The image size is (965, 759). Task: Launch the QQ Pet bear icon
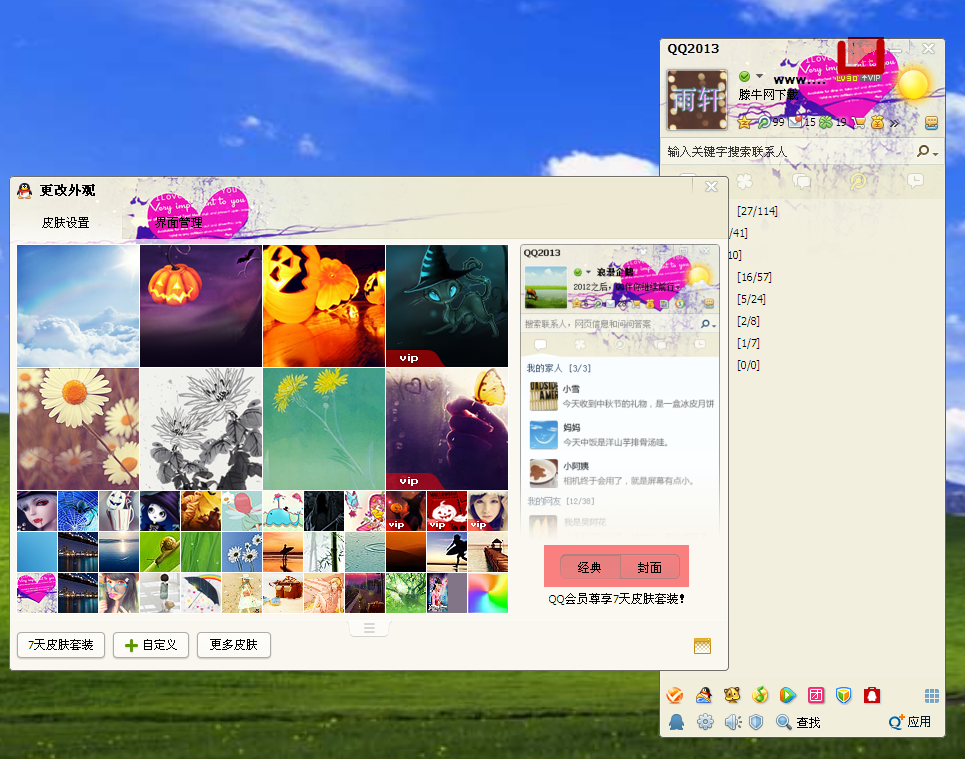click(732, 695)
